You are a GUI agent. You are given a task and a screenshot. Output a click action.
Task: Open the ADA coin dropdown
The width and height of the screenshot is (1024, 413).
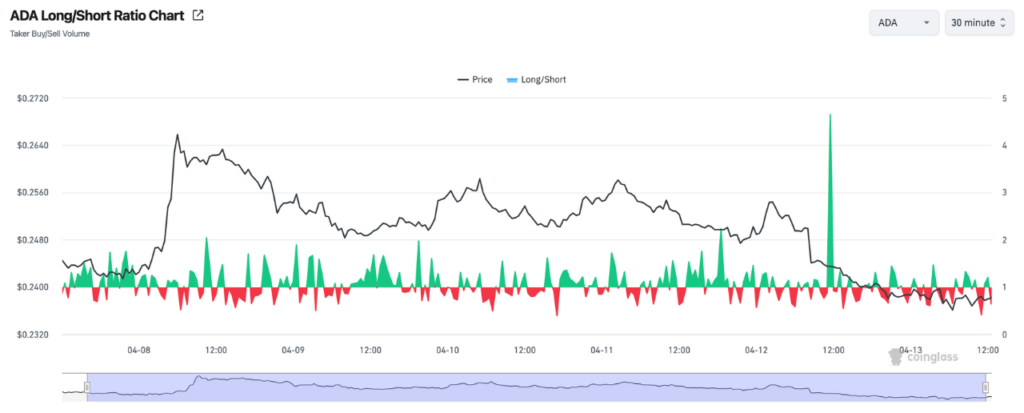click(904, 22)
